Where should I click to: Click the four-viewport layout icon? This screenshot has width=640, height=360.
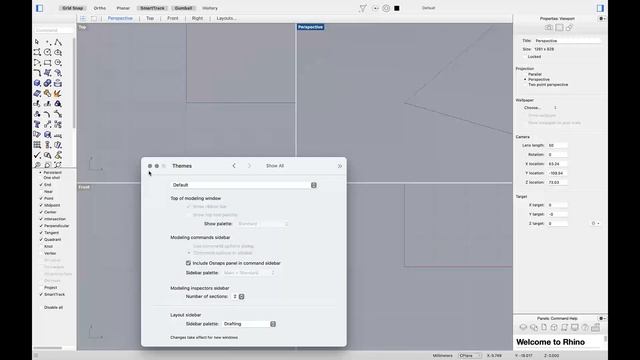[x=83, y=18]
